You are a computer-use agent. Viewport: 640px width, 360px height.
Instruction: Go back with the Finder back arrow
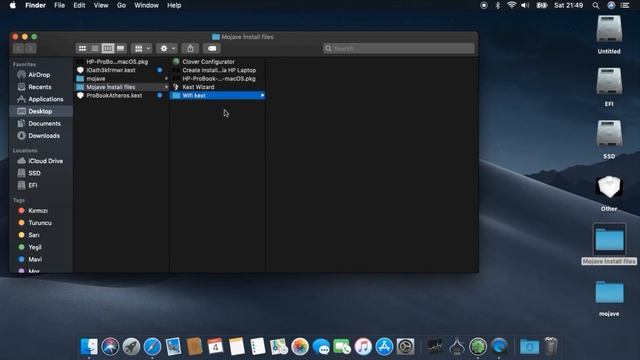[x=19, y=49]
